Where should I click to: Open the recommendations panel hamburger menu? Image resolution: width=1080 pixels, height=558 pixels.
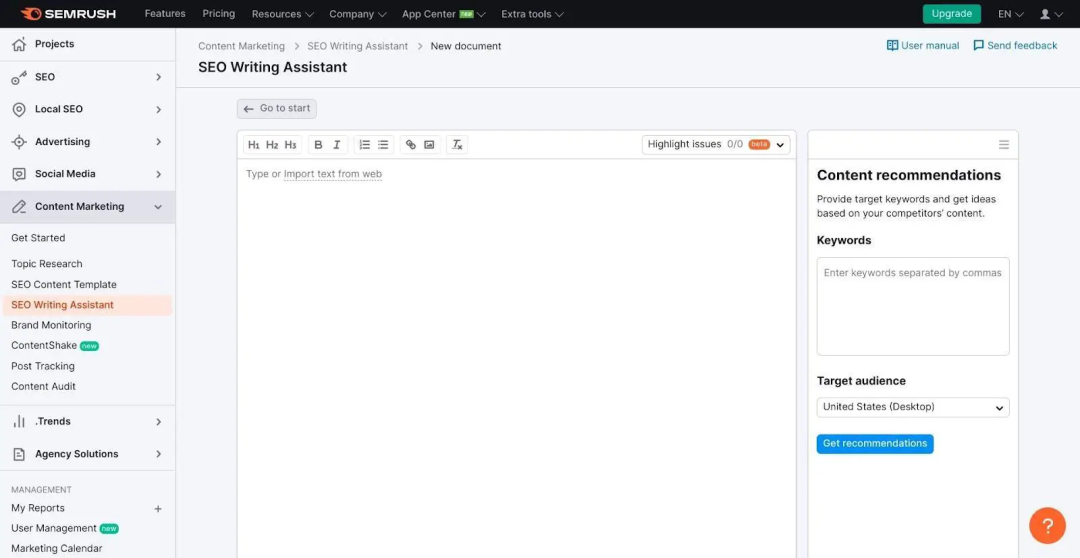(1004, 145)
